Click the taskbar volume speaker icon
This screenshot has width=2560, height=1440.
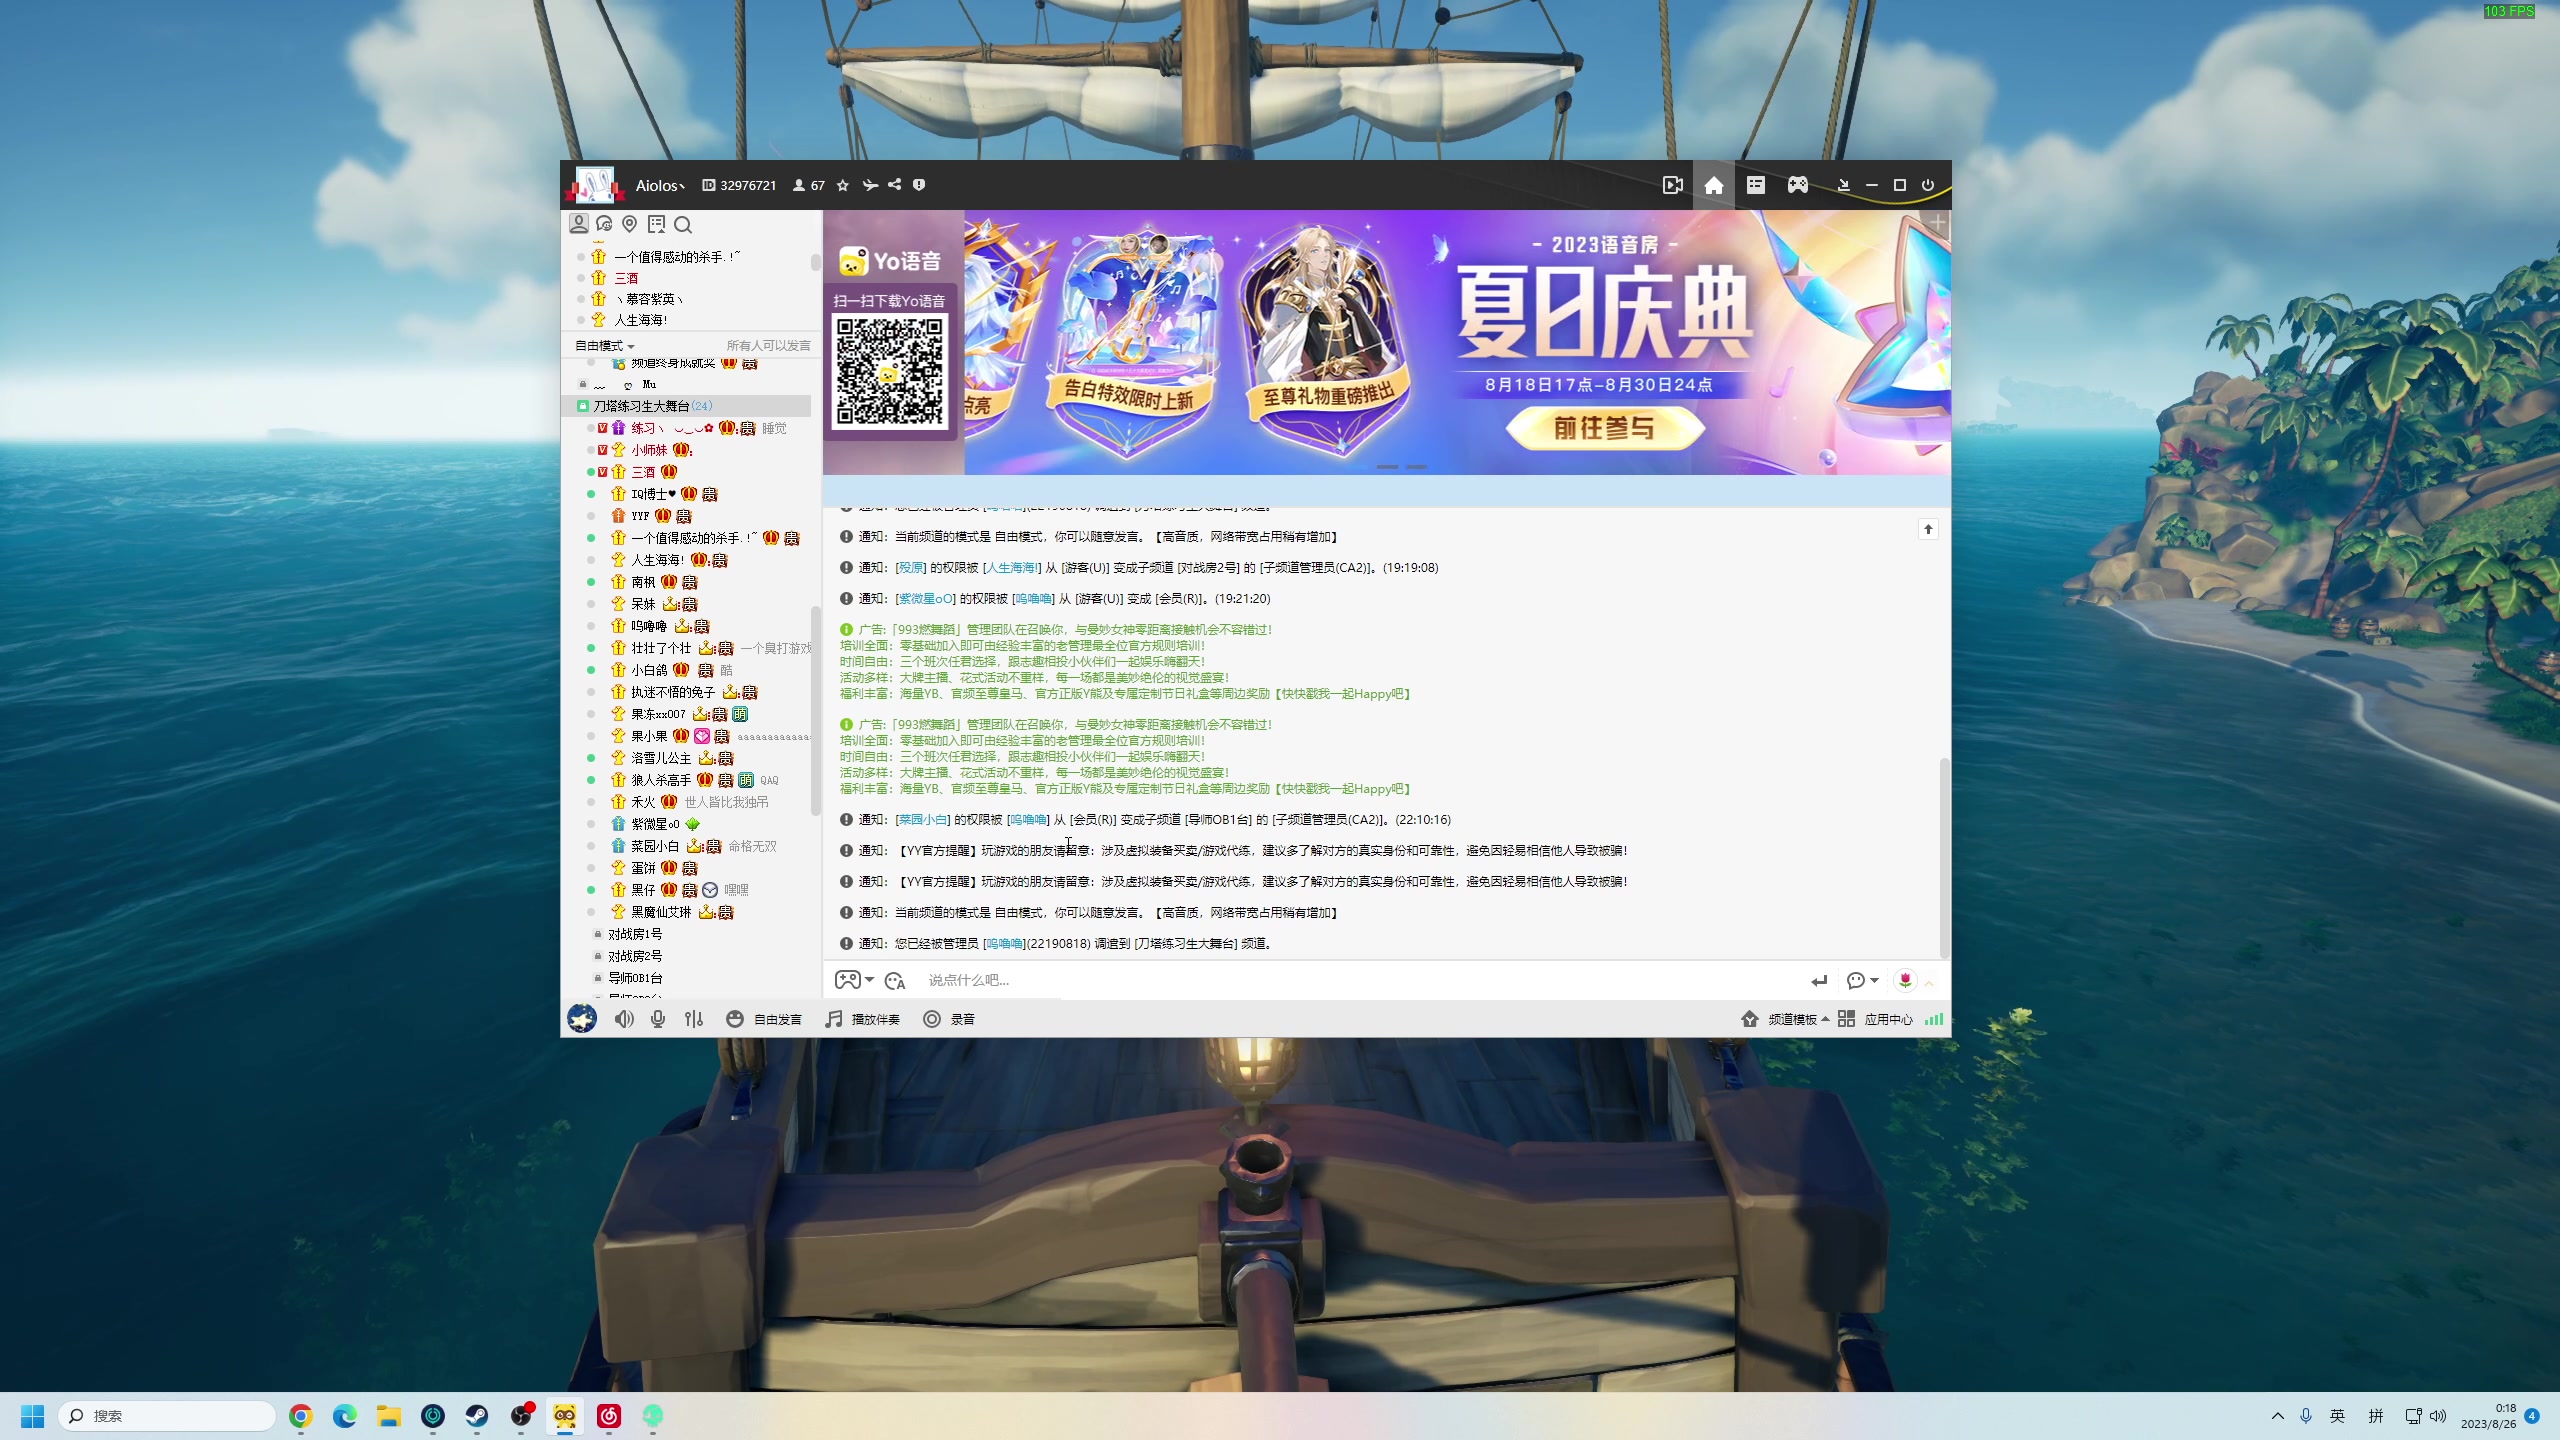2438,1416
